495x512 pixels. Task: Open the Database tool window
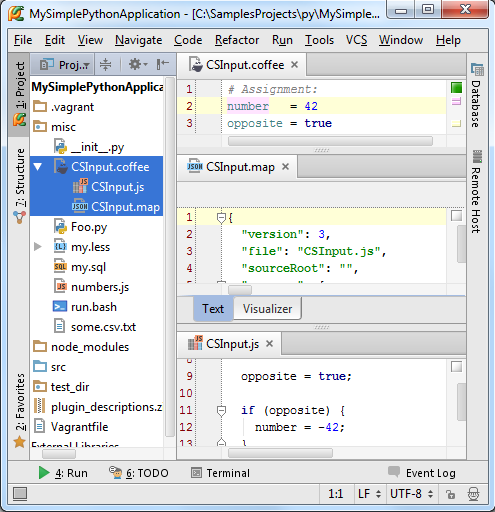click(x=477, y=96)
